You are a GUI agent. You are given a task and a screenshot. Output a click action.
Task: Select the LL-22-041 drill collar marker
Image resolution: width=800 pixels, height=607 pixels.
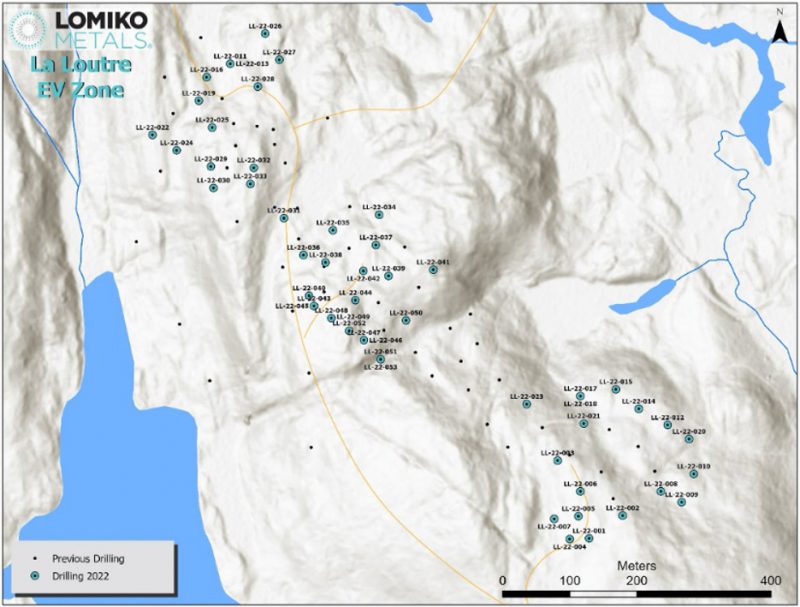click(x=433, y=270)
